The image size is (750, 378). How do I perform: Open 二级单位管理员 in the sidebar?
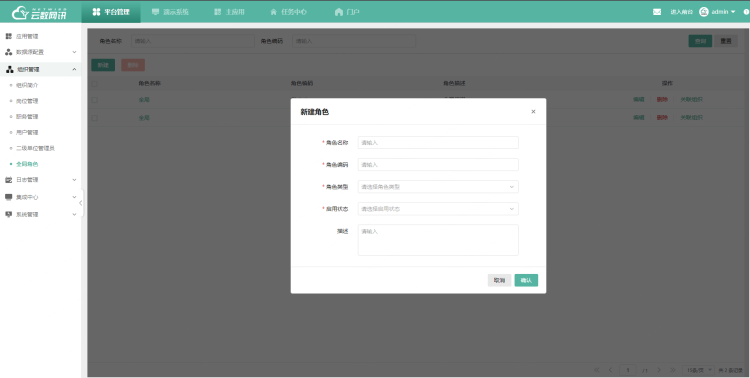(x=35, y=148)
